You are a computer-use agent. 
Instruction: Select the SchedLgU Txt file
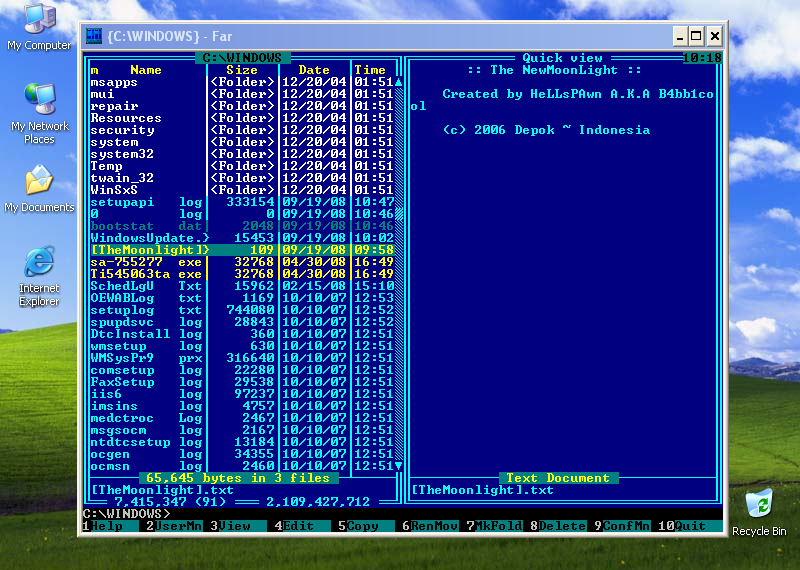pos(242,286)
